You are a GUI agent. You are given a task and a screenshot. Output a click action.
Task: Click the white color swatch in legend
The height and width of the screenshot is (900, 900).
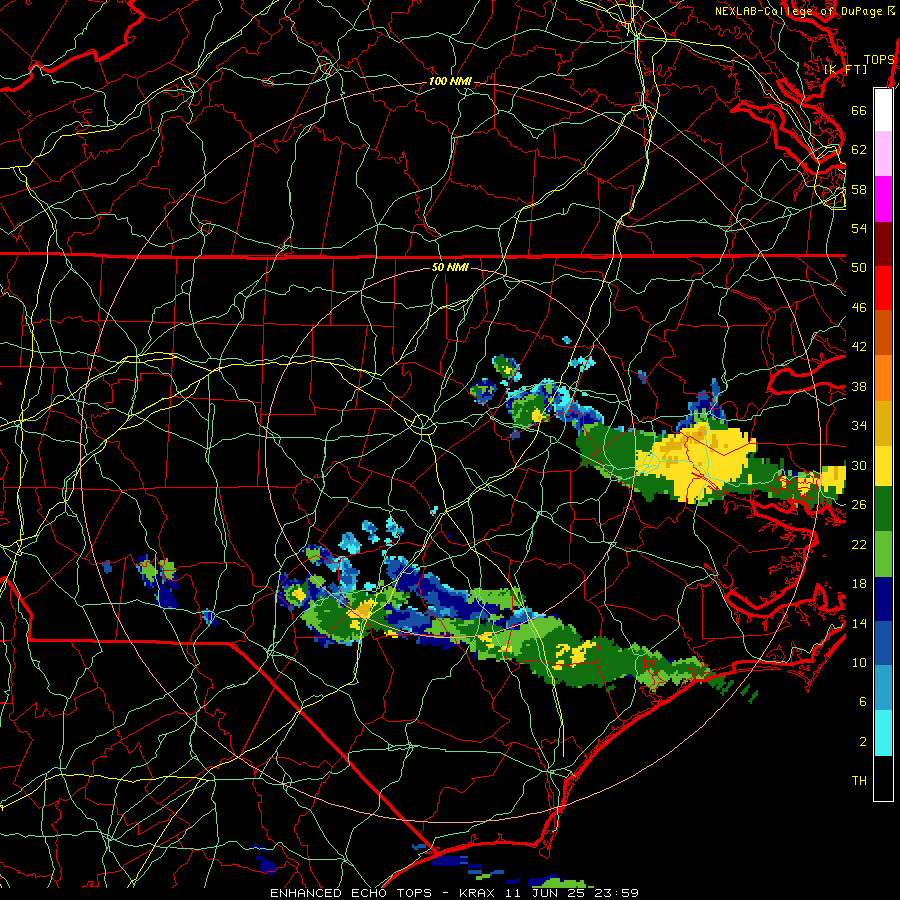(883, 110)
